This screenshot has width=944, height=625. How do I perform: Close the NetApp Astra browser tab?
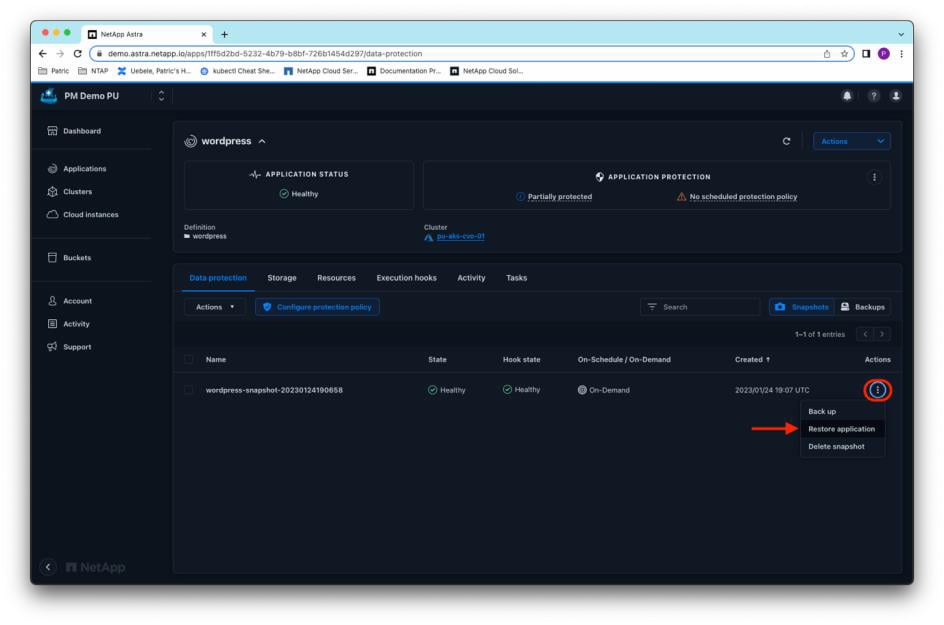tap(203, 34)
